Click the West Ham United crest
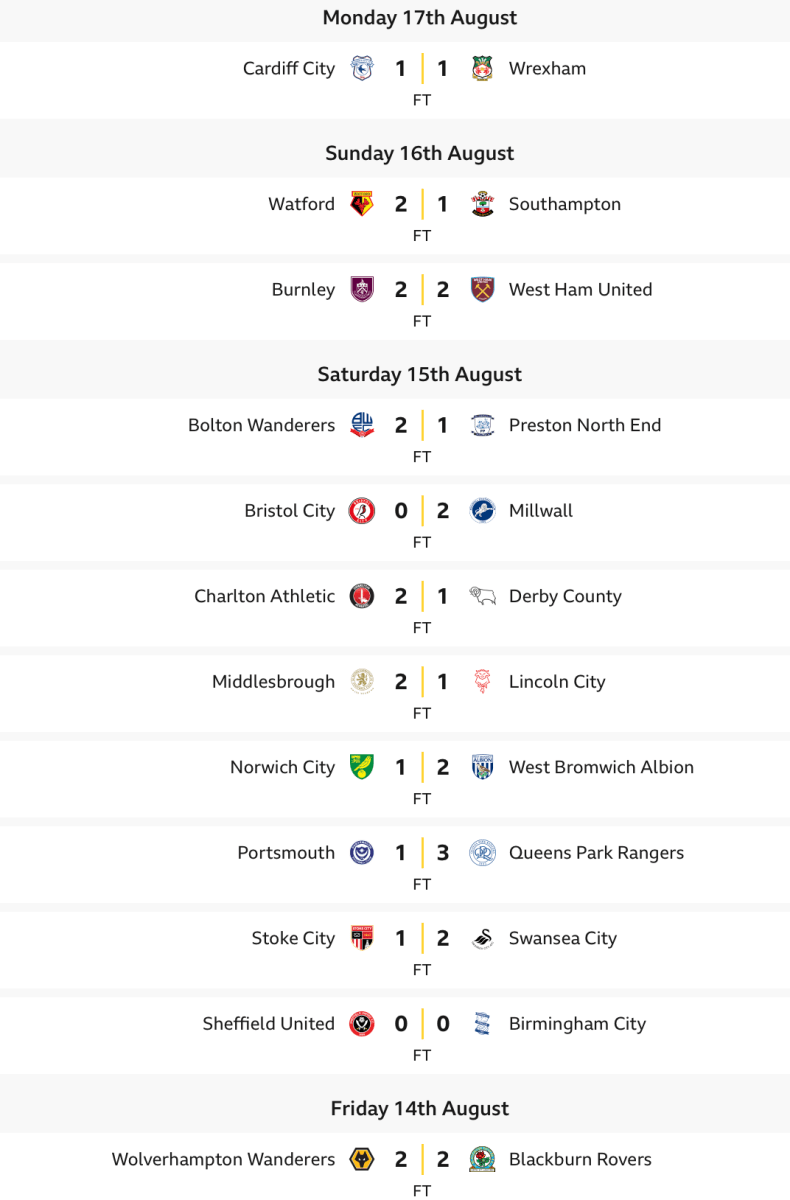This screenshot has height=1200, width=790. 482,290
